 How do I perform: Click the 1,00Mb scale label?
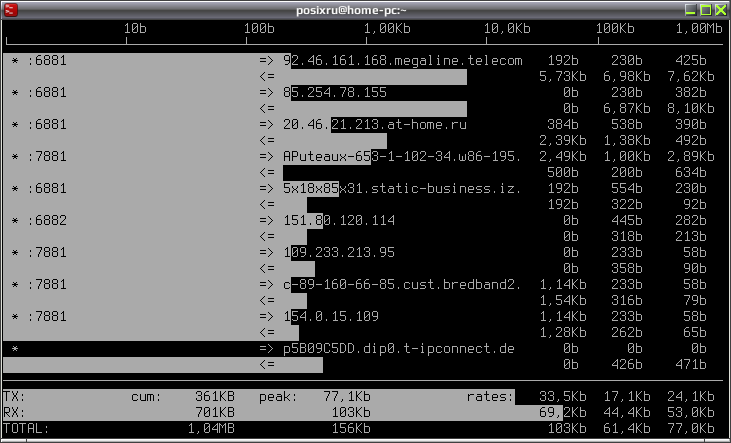[x=699, y=28]
